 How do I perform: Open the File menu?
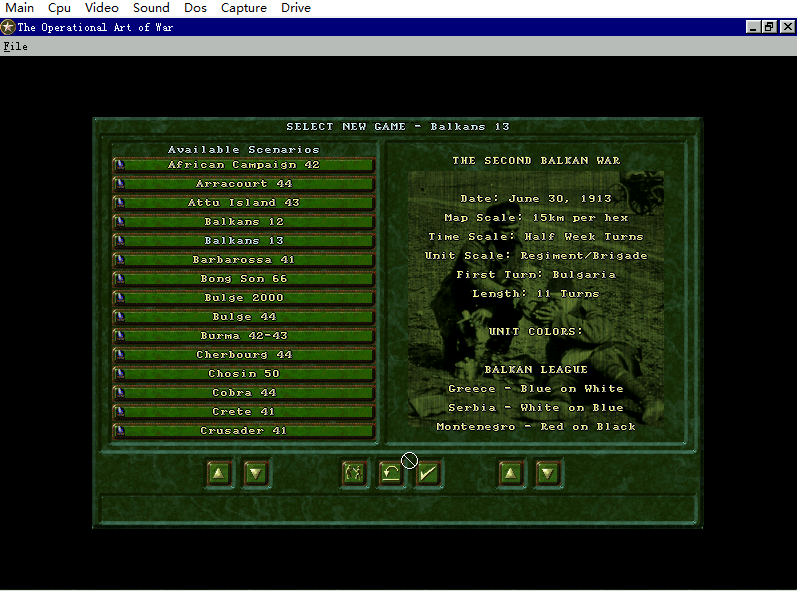pos(15,46)
